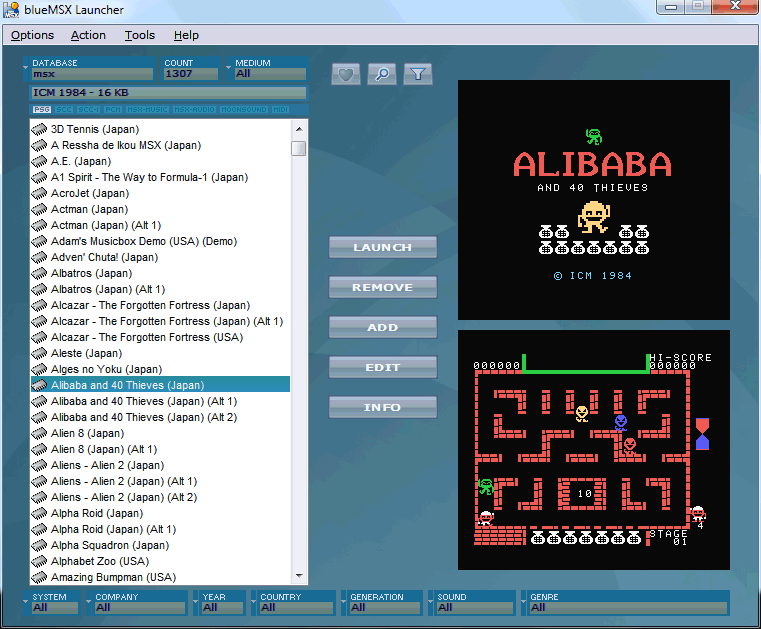Open the Action menu
Screen dimensions: 761x629
point(88,35)
